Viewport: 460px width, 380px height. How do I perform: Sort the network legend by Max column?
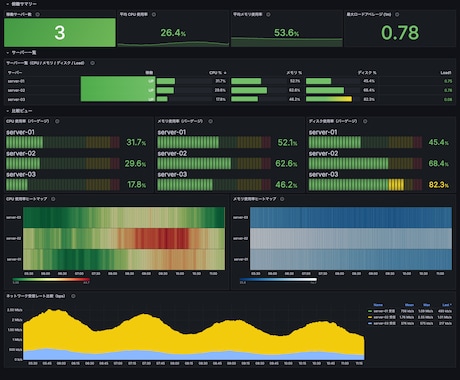[x=426, y=305]
